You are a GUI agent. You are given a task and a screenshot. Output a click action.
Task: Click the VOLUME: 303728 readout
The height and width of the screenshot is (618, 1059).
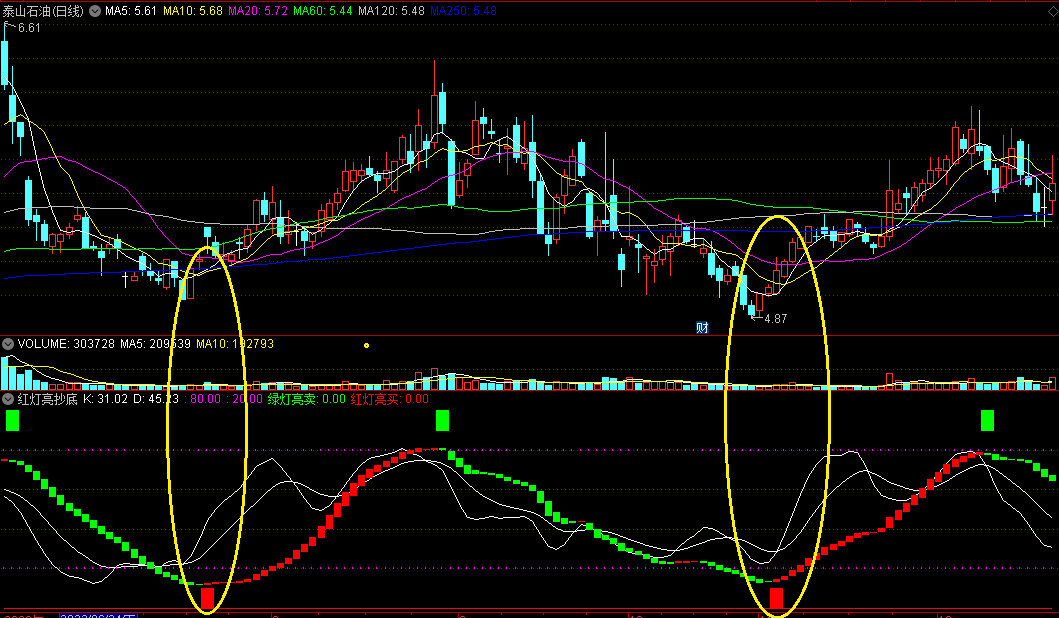click(66, 344)
